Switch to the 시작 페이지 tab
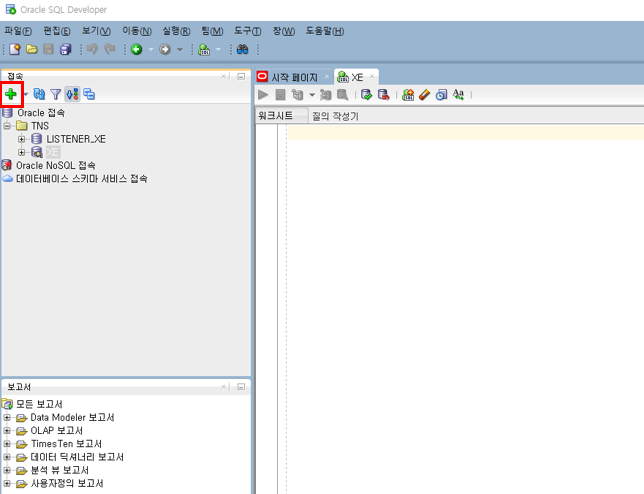 (x=294, y=77)
